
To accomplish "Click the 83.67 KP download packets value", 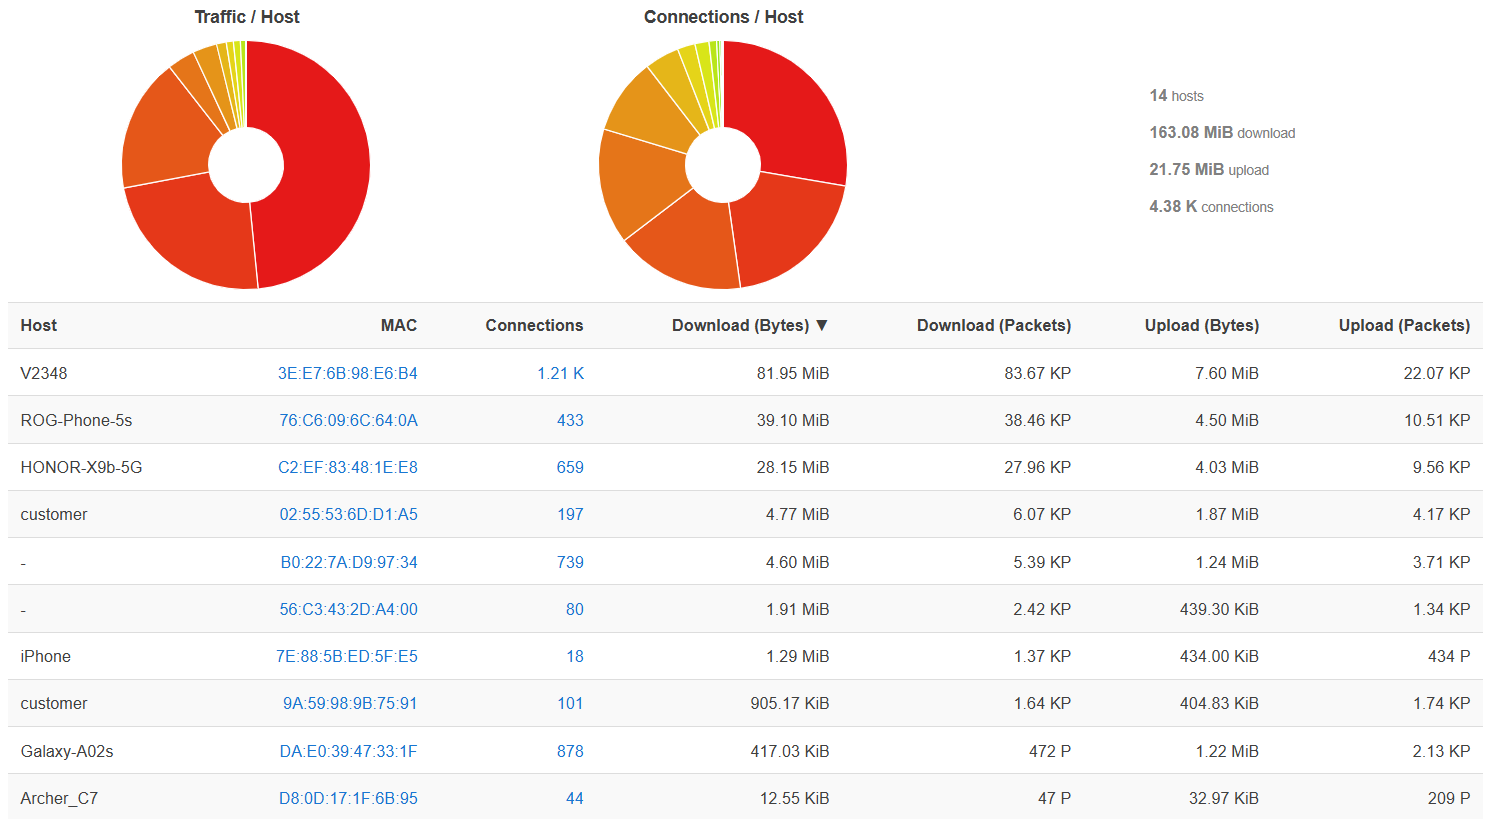I will pos(1038,373).
